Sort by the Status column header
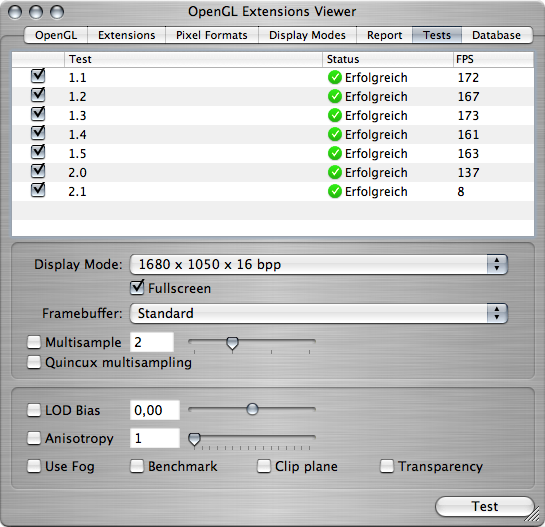545x527 pixels. [x=388, y=59]
